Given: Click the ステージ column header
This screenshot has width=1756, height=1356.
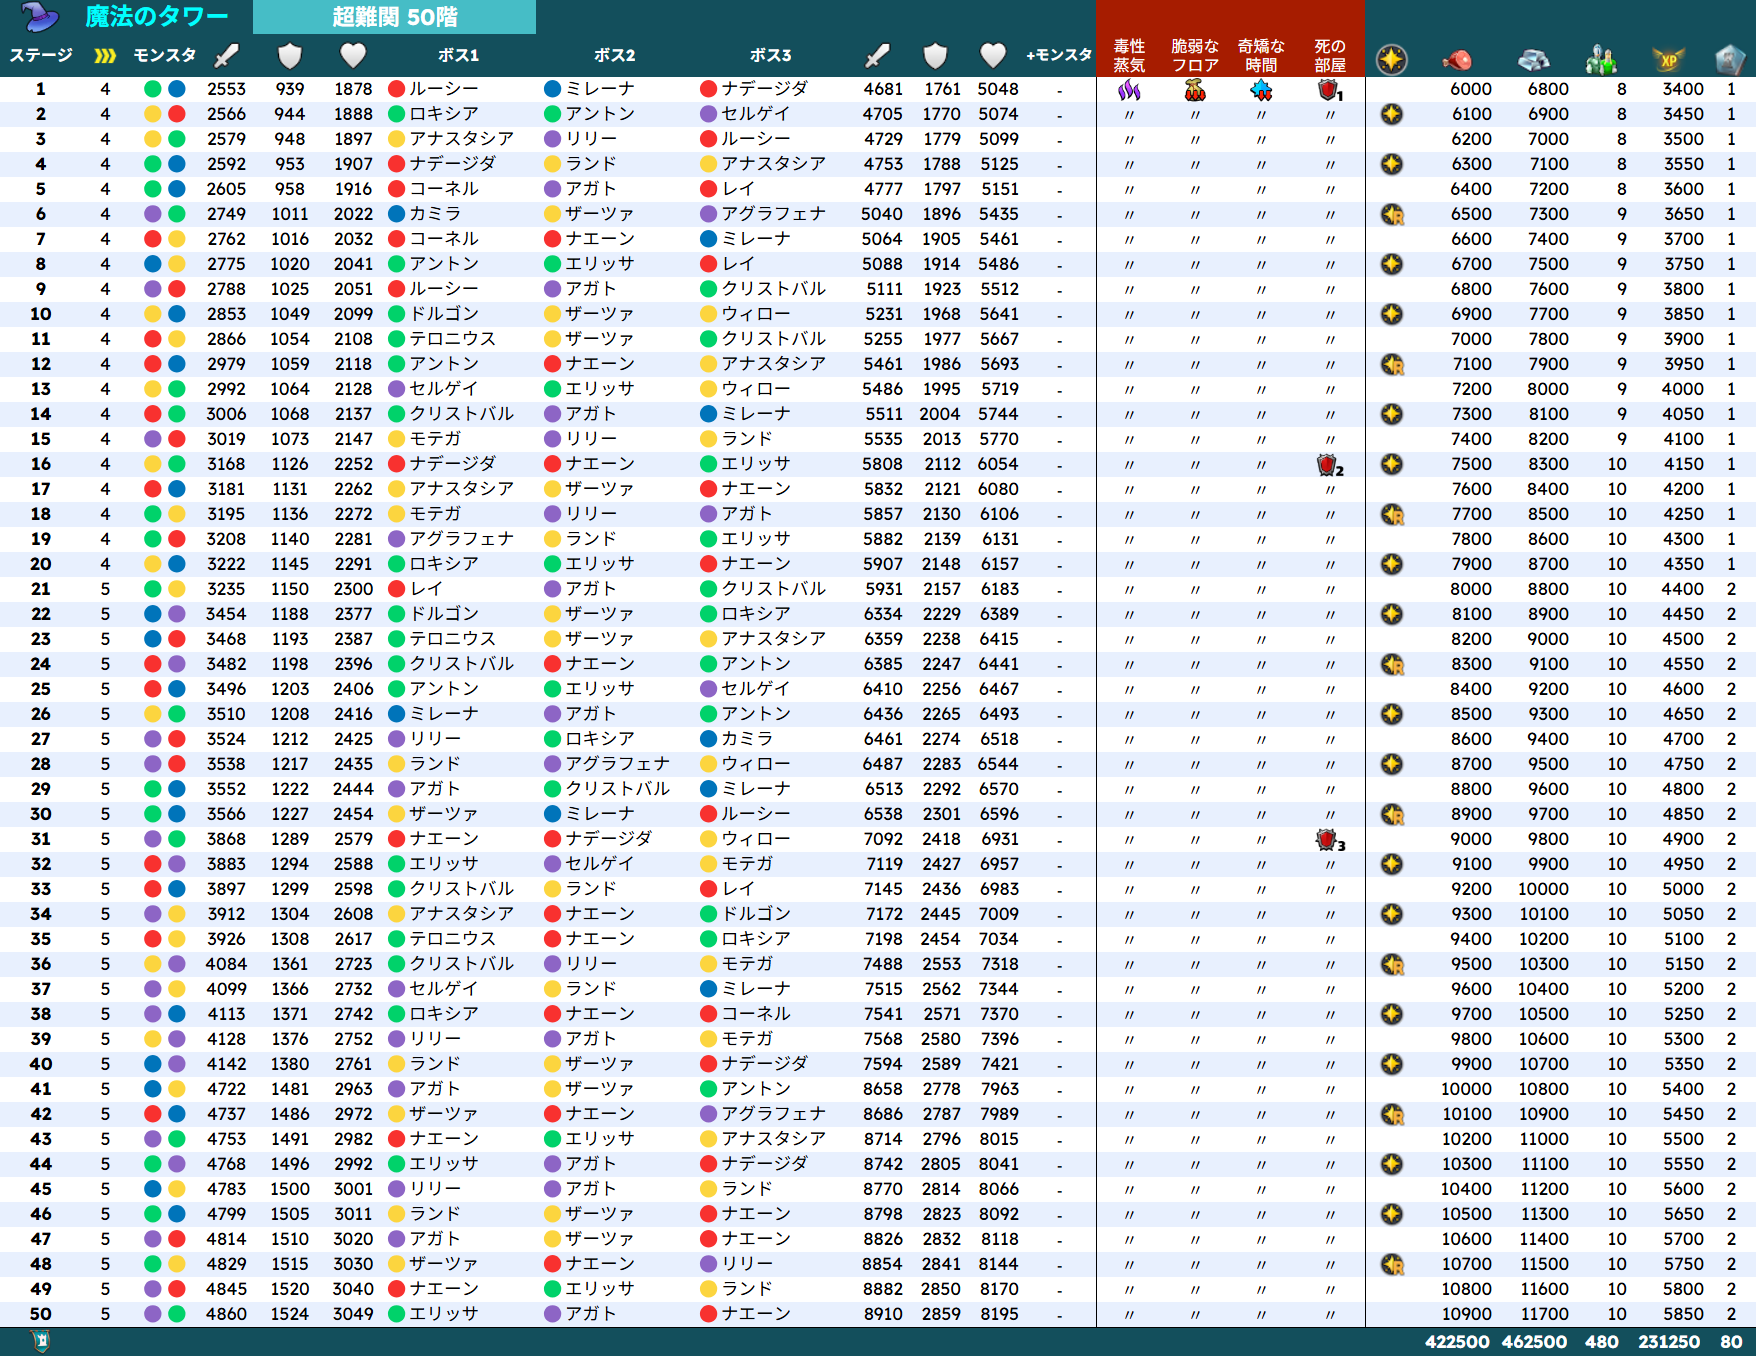Looking at the screenshot, I should [x=41, y=55].
